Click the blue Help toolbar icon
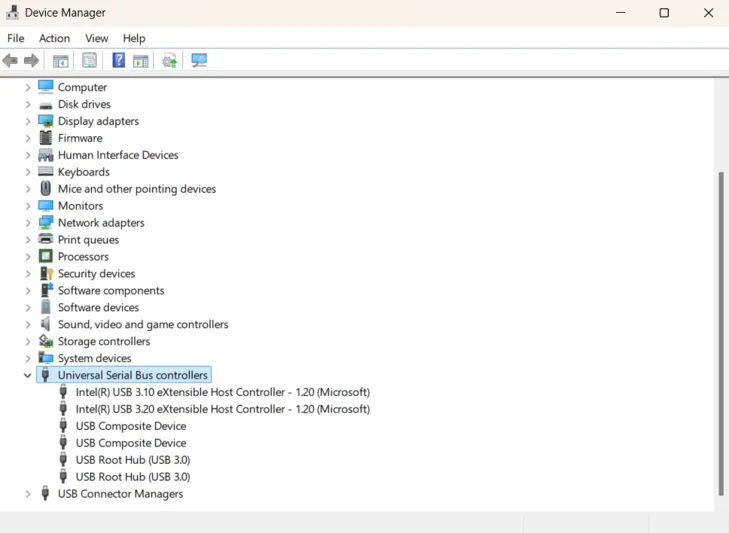This screenshot has width=729, height=533. tap(119, 60)
